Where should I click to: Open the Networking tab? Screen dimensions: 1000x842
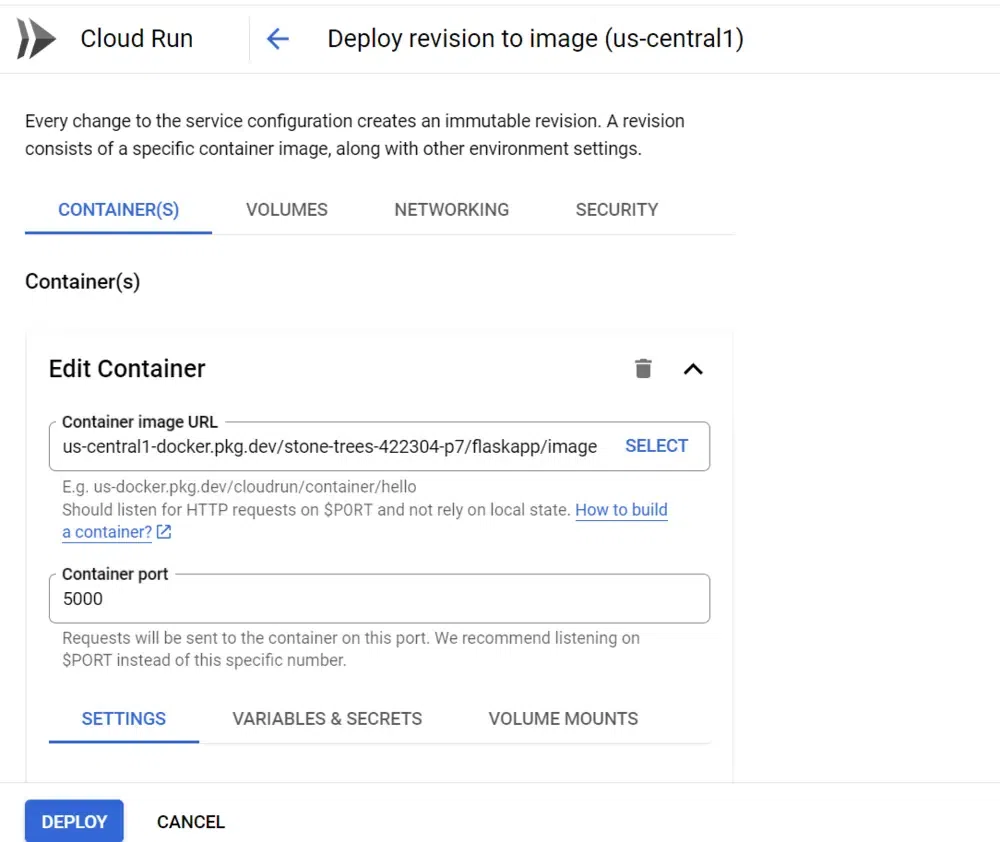click(451, 210)
